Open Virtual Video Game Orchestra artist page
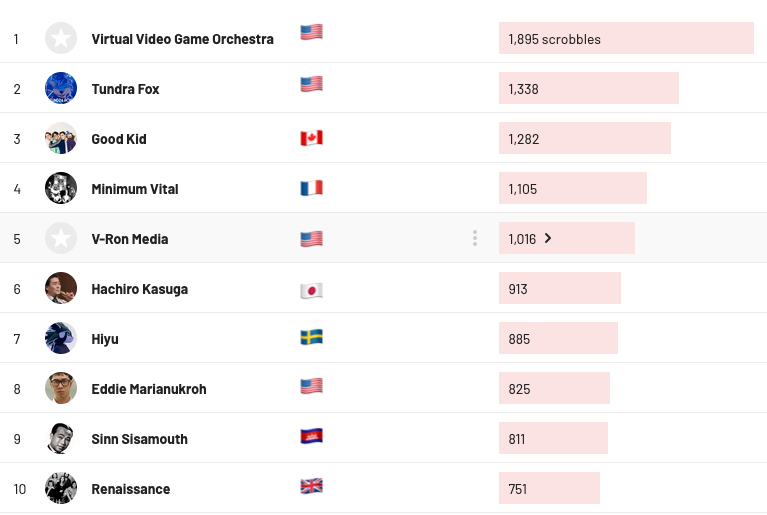Screen dimensions: 767x515 pyautogui.click(x=182, y=39)
